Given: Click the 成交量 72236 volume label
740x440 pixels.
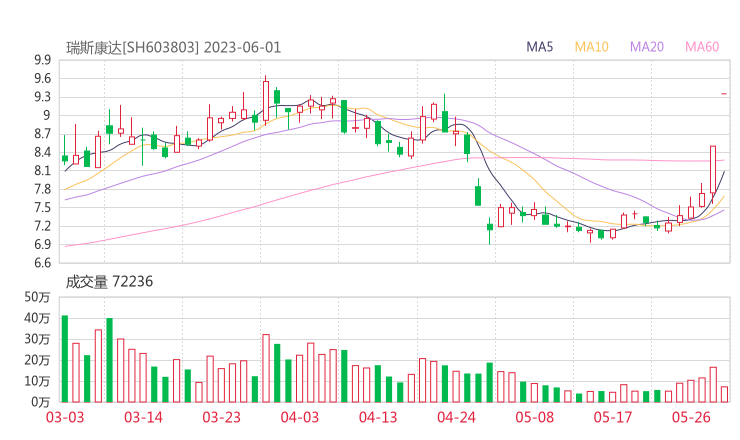Looking at the screenshot, I should pos(109,282).
